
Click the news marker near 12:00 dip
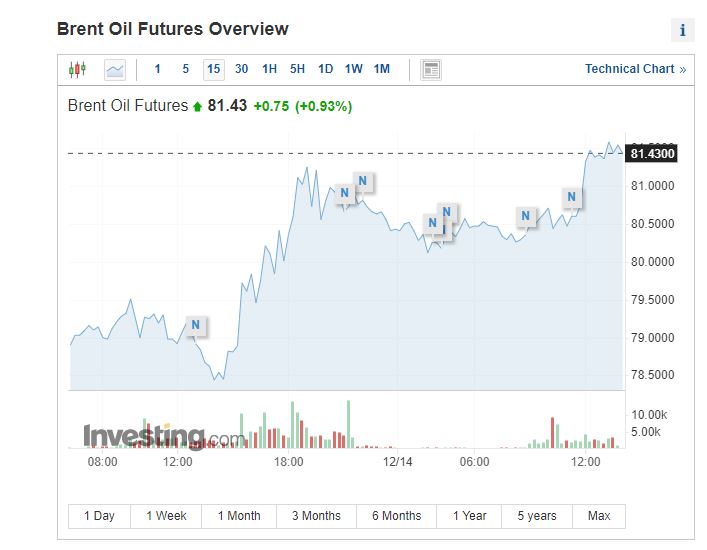pyautogui.click(x=195, y=325)
